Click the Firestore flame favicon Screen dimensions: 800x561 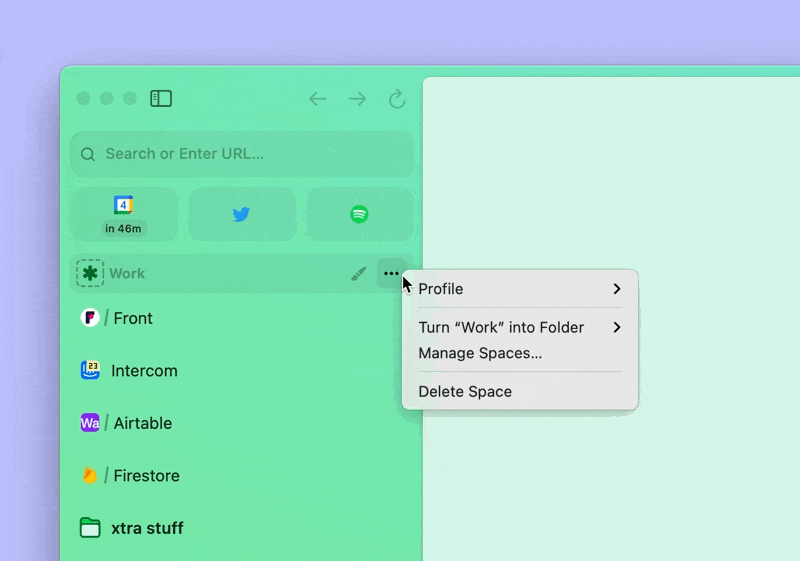tap(90, 475)
